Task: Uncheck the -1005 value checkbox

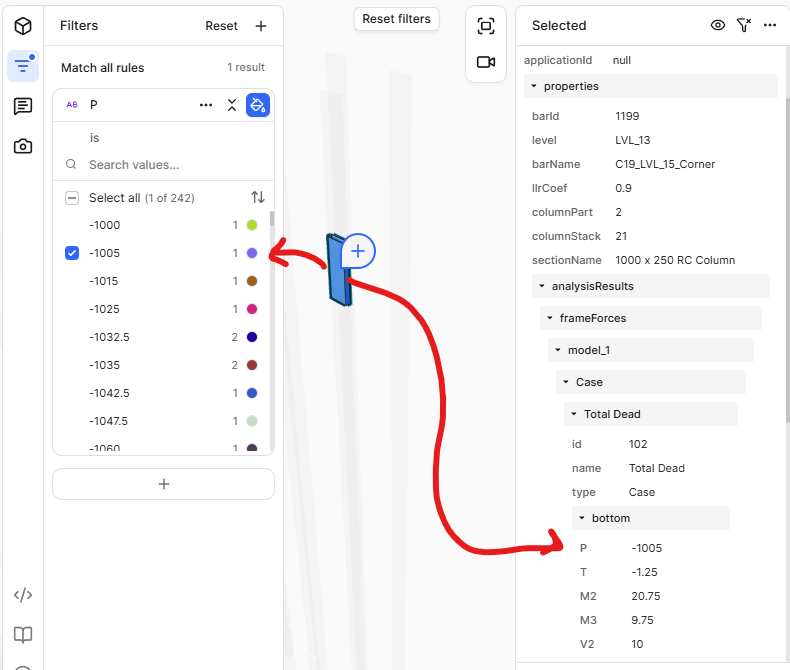Action: coord(72,253)
